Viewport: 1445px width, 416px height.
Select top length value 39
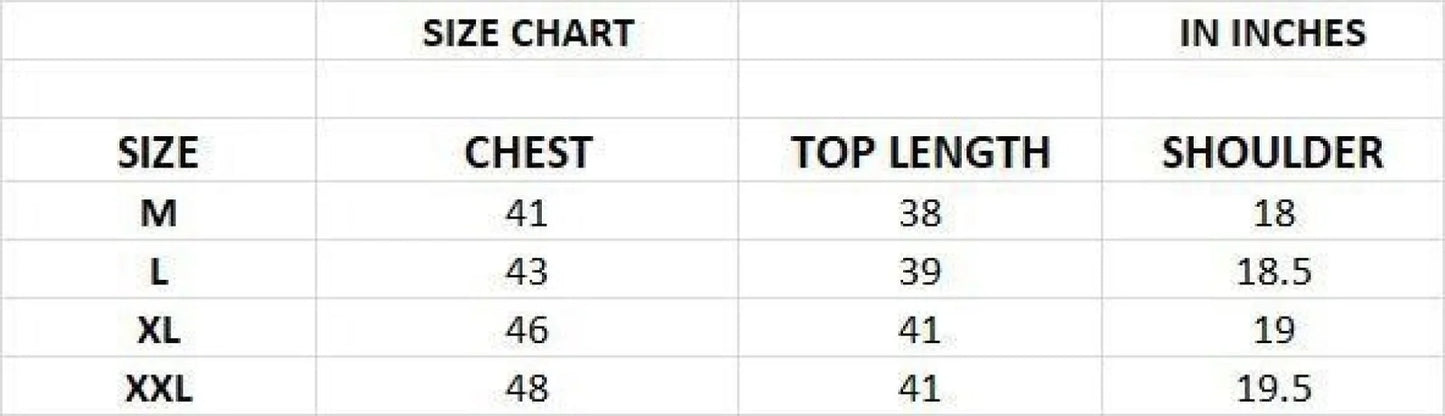(920, 272)
